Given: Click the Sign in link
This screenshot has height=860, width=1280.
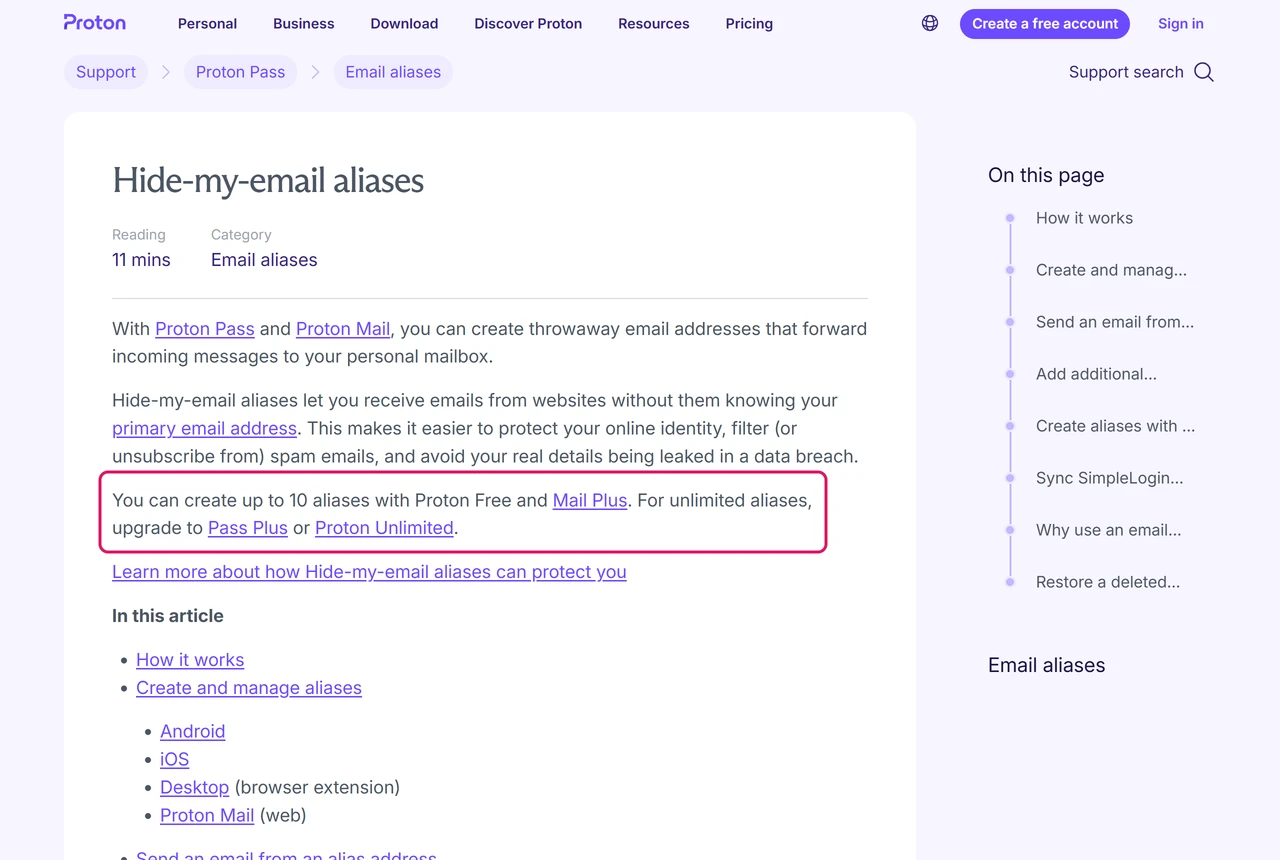Looking at the screenshot, I should click(1181, 24).
